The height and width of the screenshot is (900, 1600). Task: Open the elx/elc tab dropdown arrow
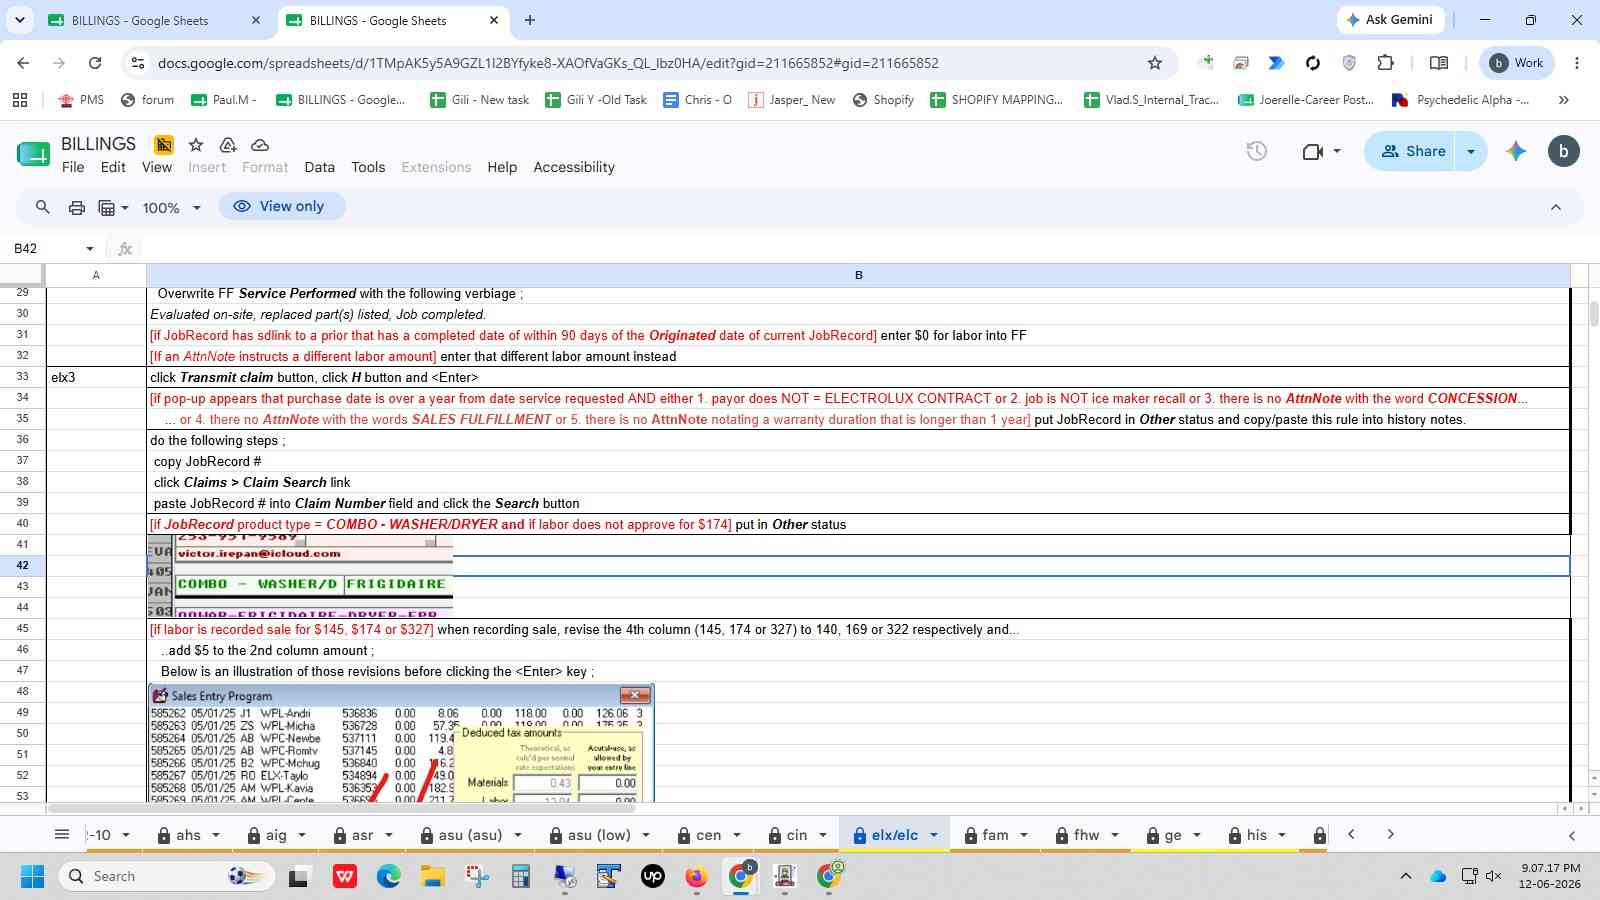click(x=933, y=835)
